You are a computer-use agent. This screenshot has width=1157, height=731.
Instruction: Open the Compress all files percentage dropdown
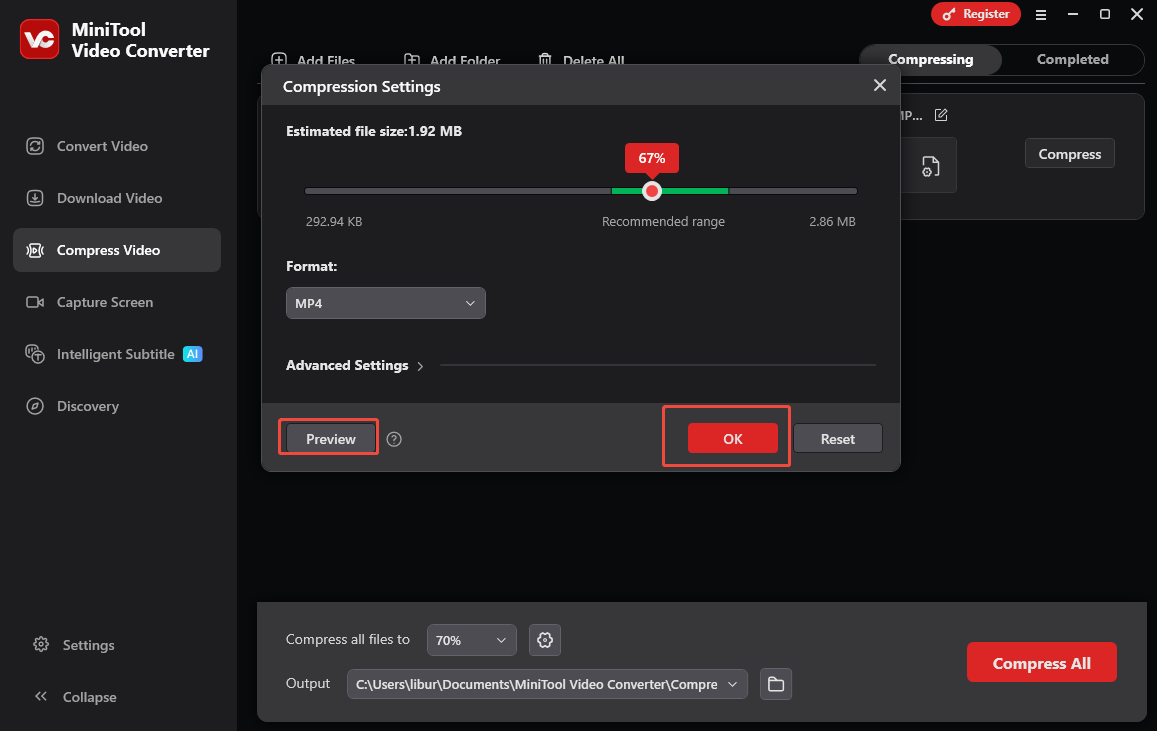coord(471,640)
